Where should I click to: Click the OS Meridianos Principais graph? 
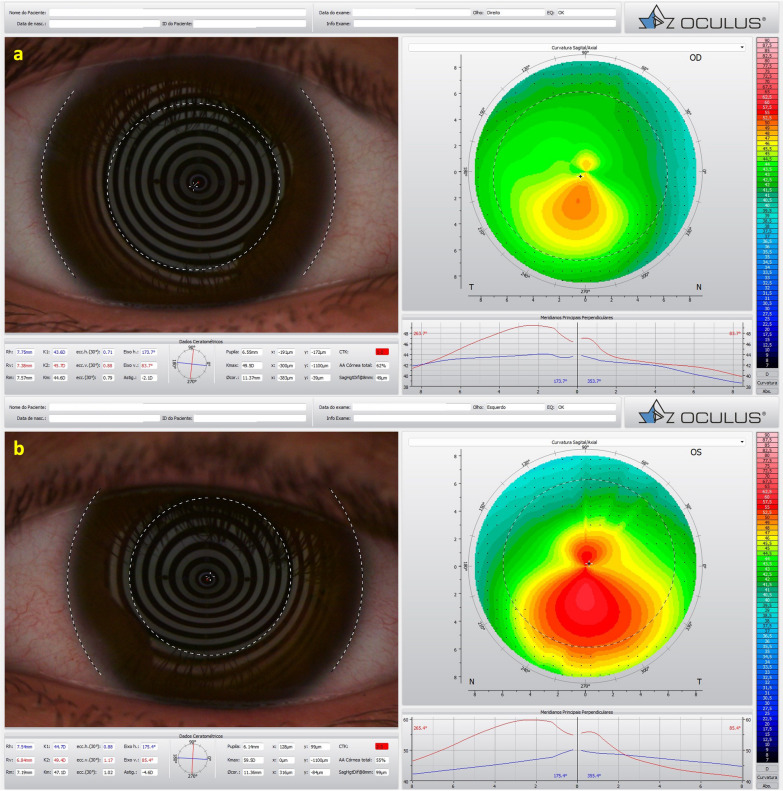[577, 750]
